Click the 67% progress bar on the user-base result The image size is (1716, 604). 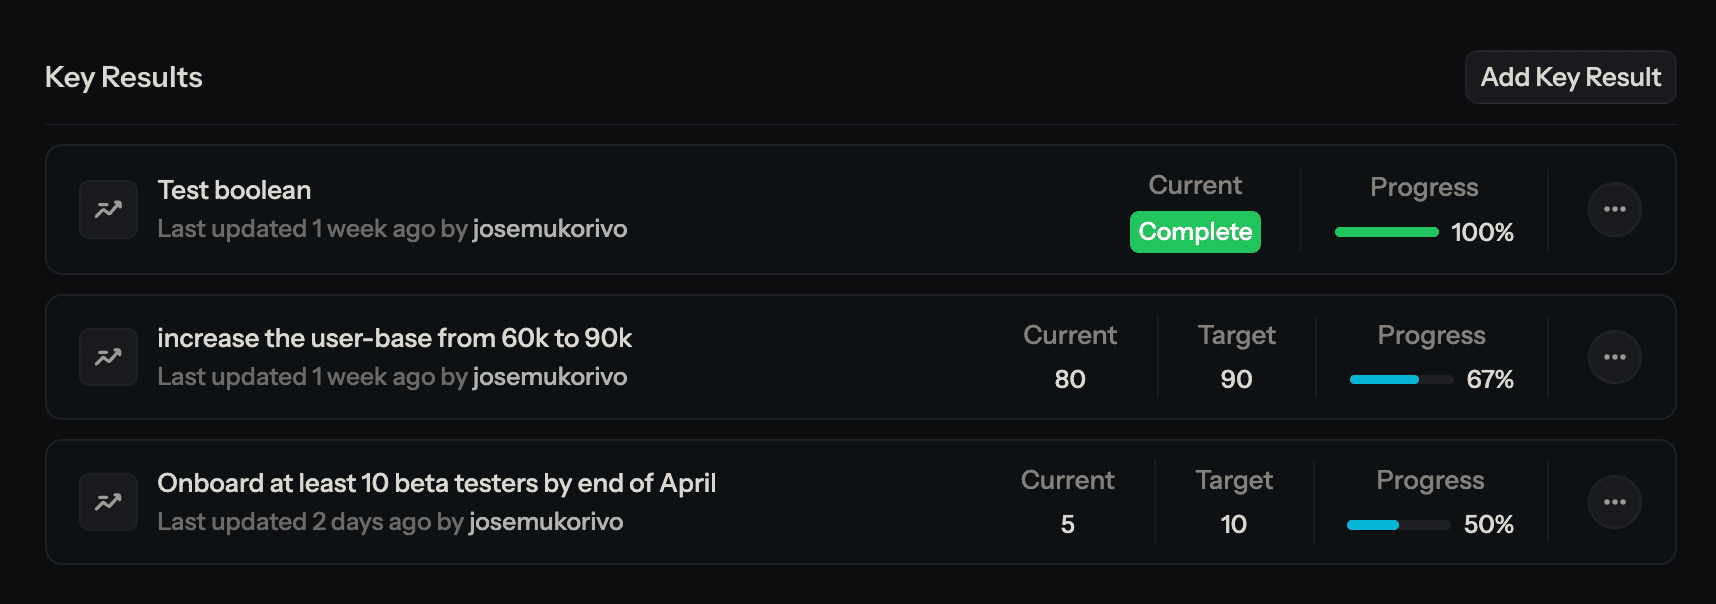point(1400,379)
